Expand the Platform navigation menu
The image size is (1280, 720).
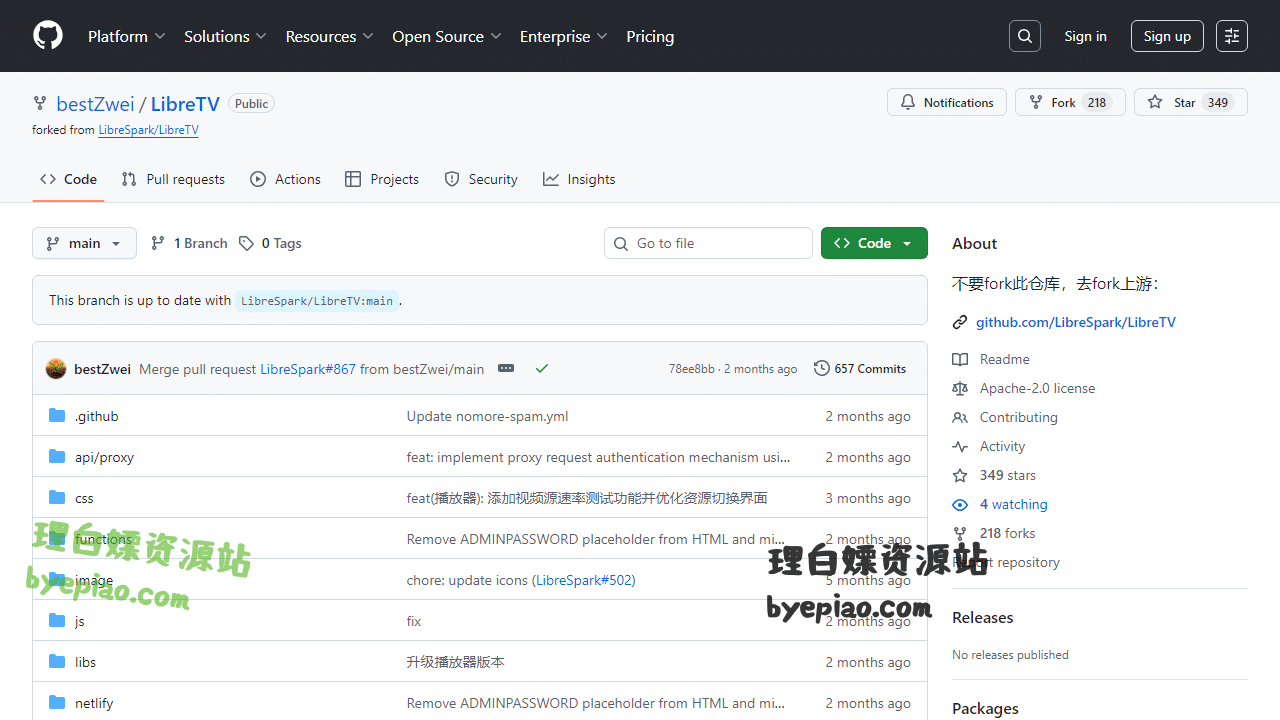126,36
